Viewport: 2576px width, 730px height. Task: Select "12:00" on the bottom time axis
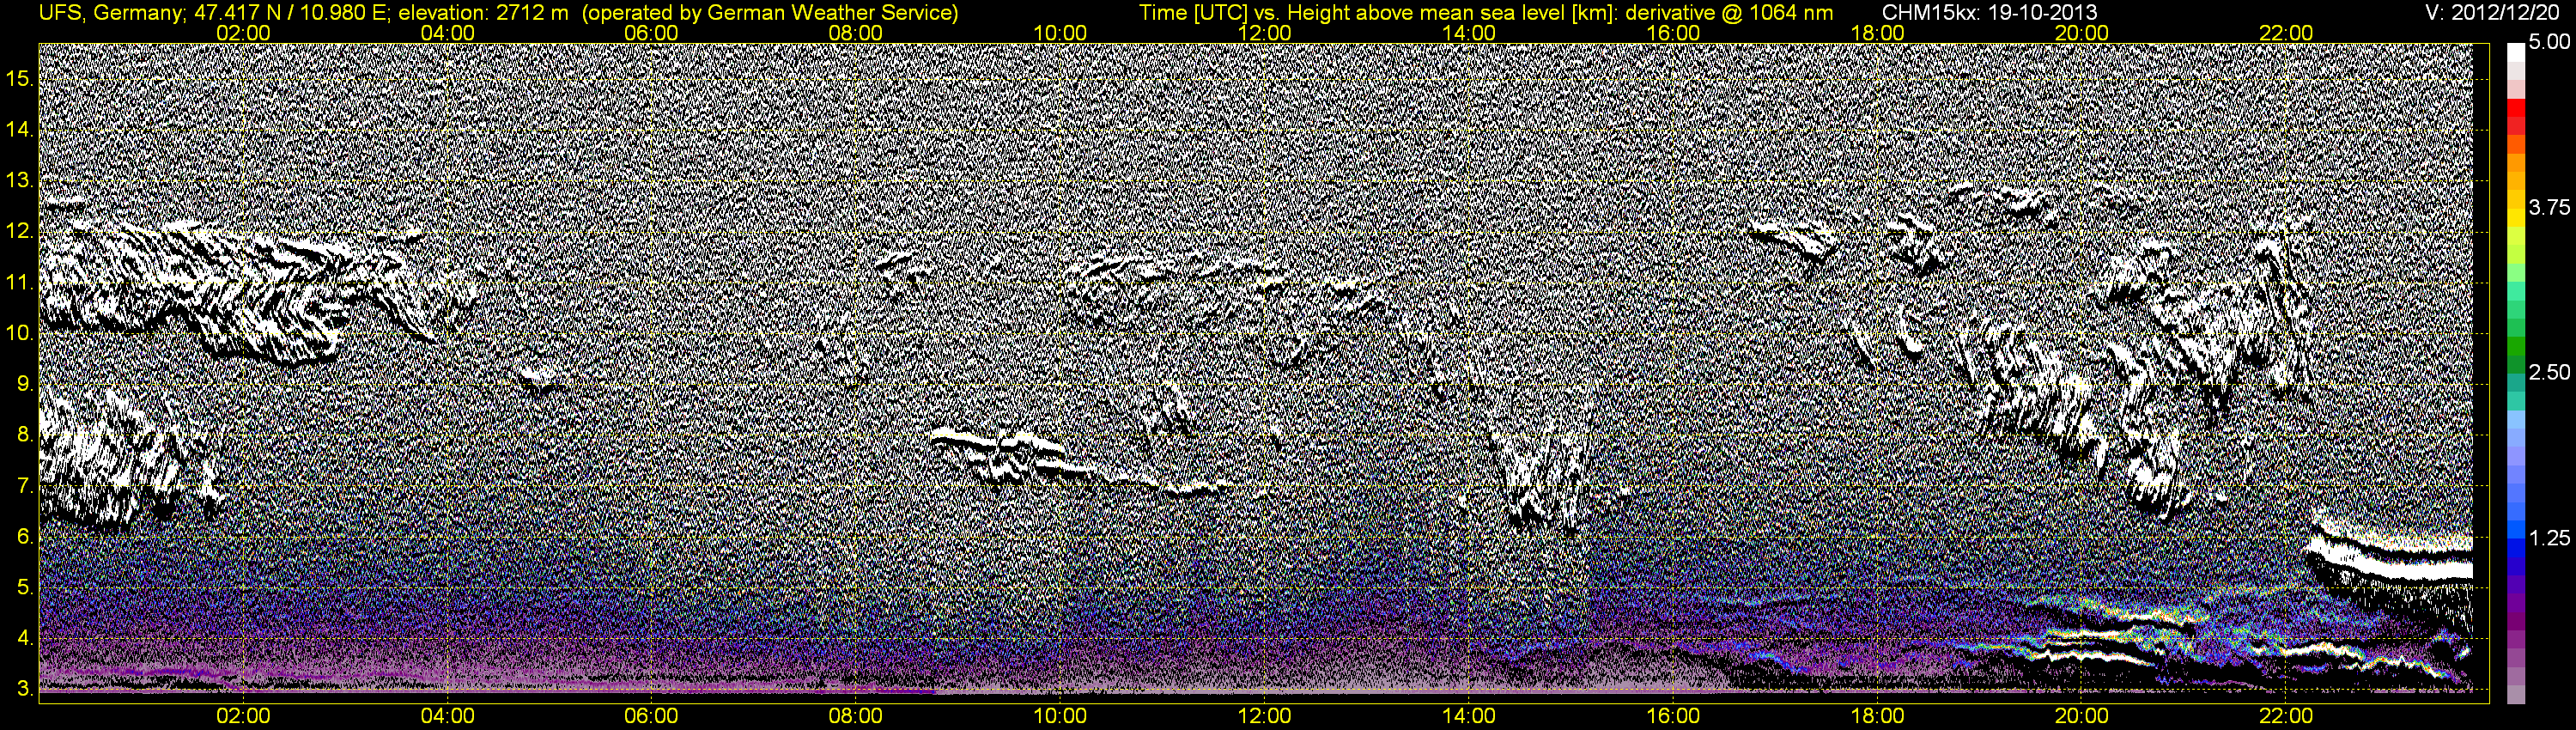(x=1265, y=716)
